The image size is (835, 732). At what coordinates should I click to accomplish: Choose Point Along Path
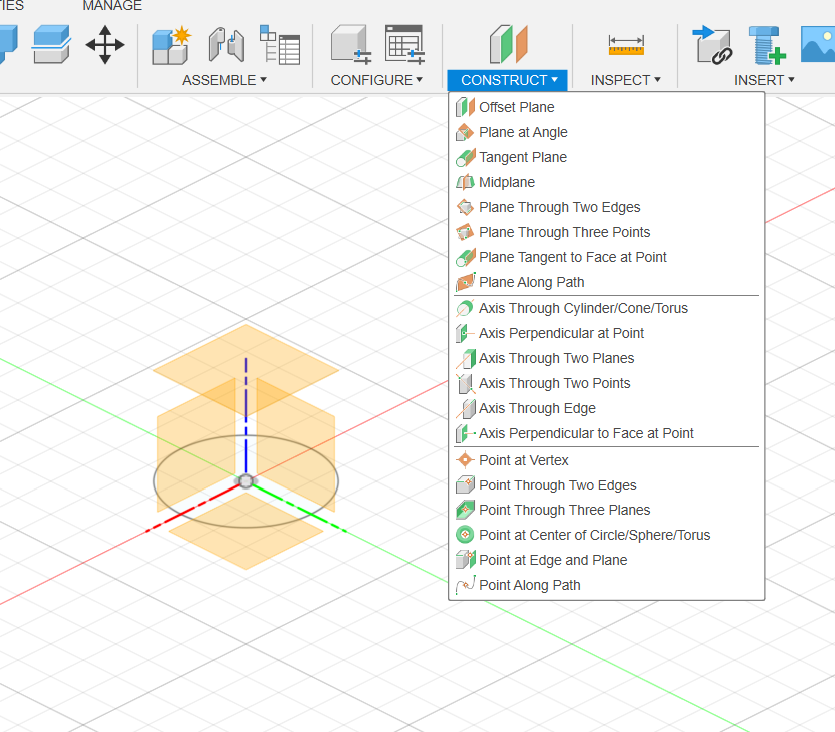click(x=607, y=585)
